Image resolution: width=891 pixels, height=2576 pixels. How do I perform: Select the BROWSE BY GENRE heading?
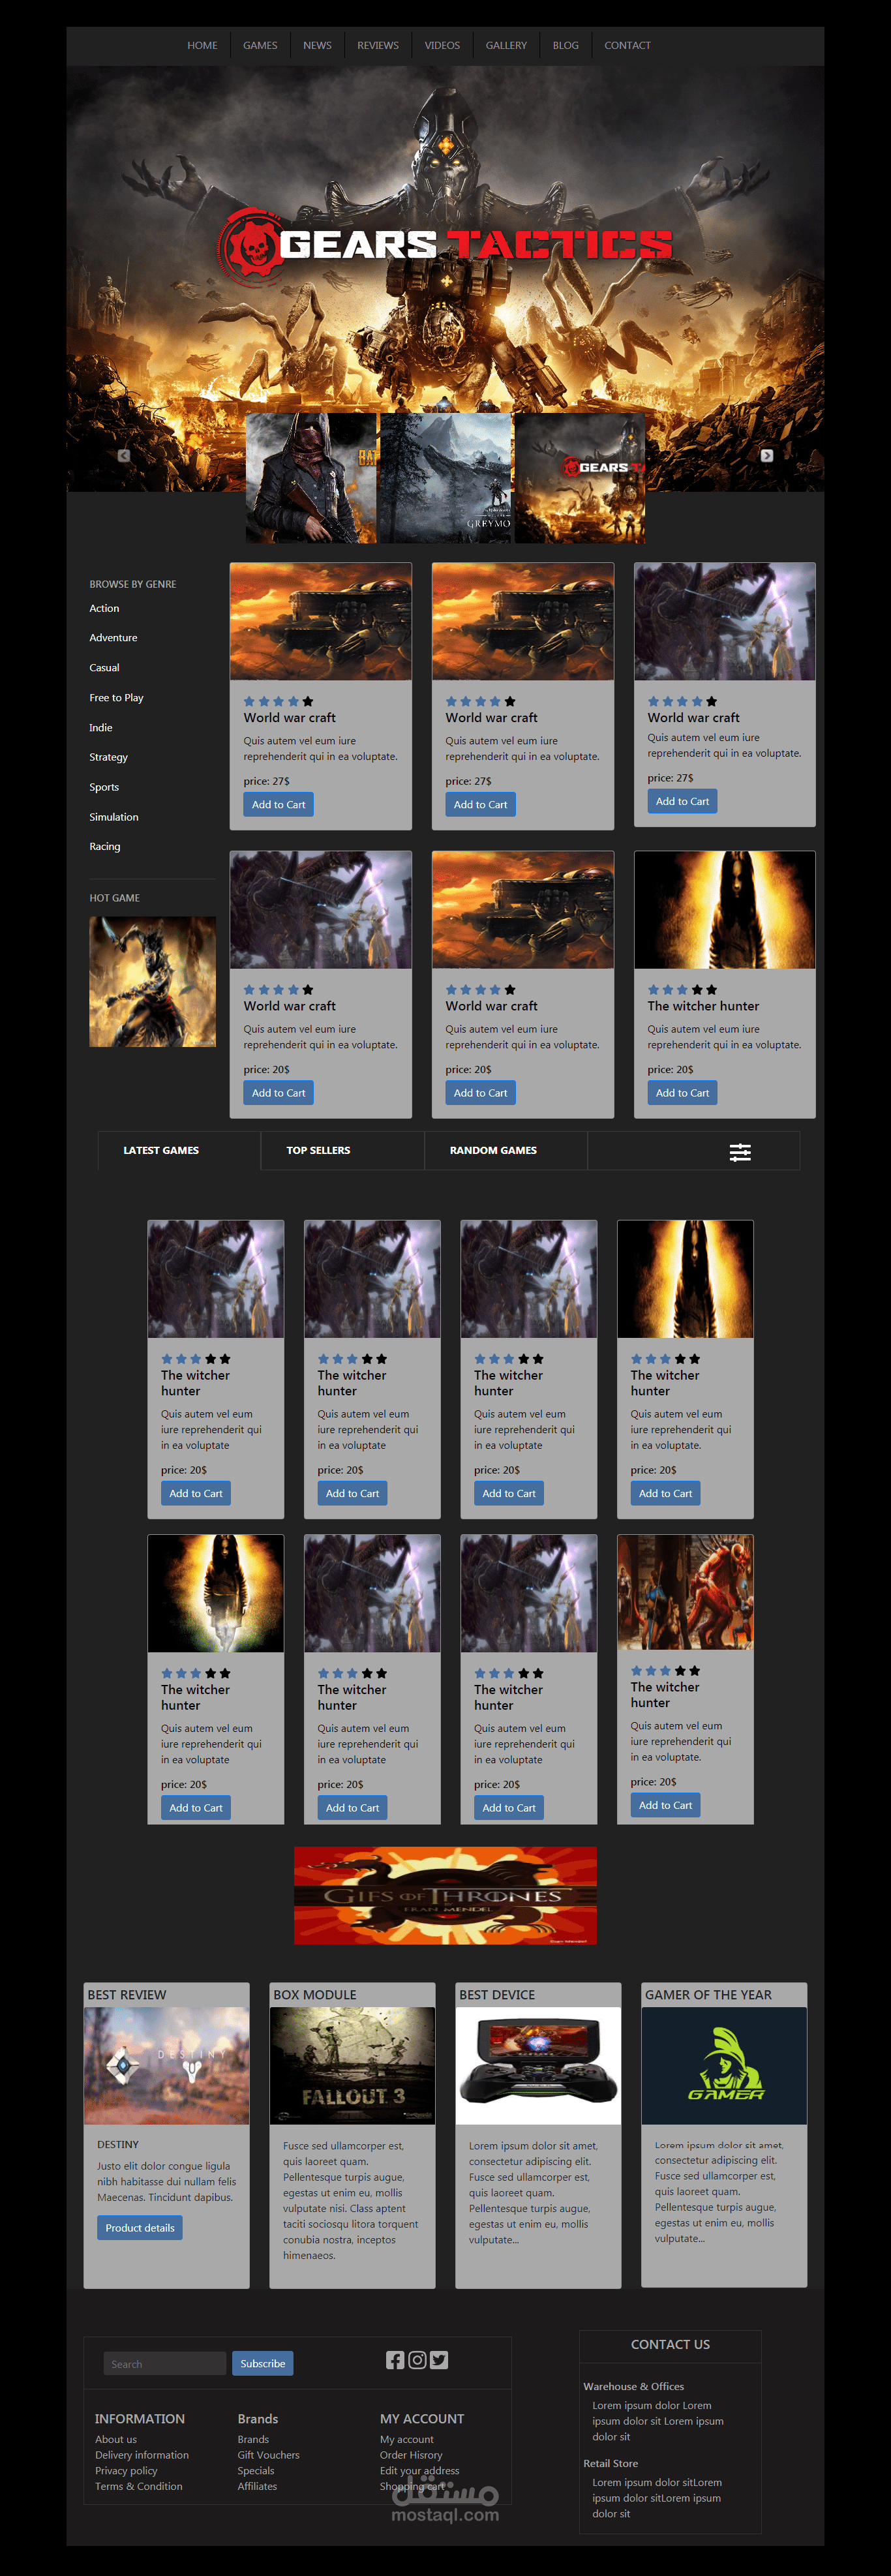coord(133,584)
